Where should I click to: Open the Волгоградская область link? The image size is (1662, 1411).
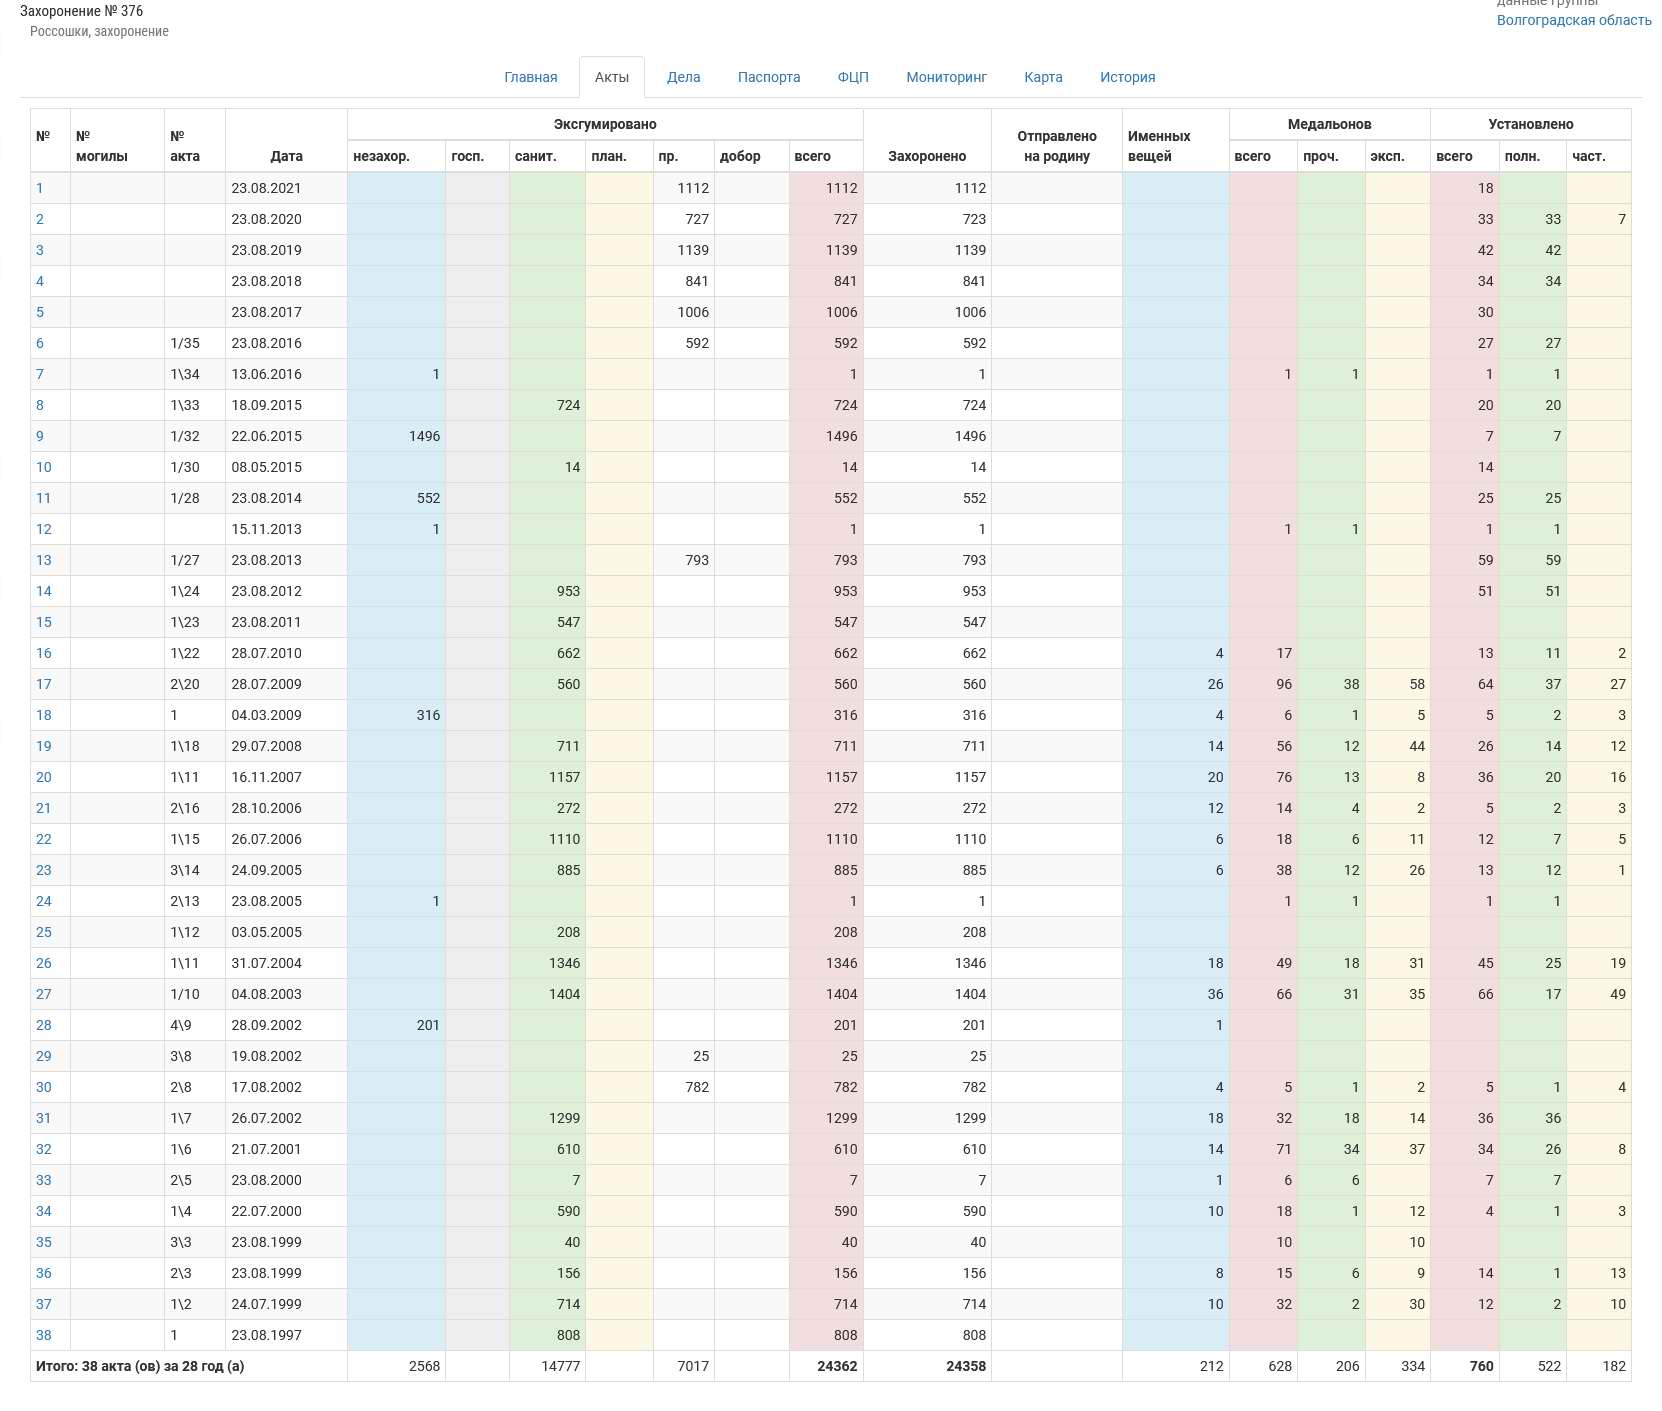[1573, 20]
